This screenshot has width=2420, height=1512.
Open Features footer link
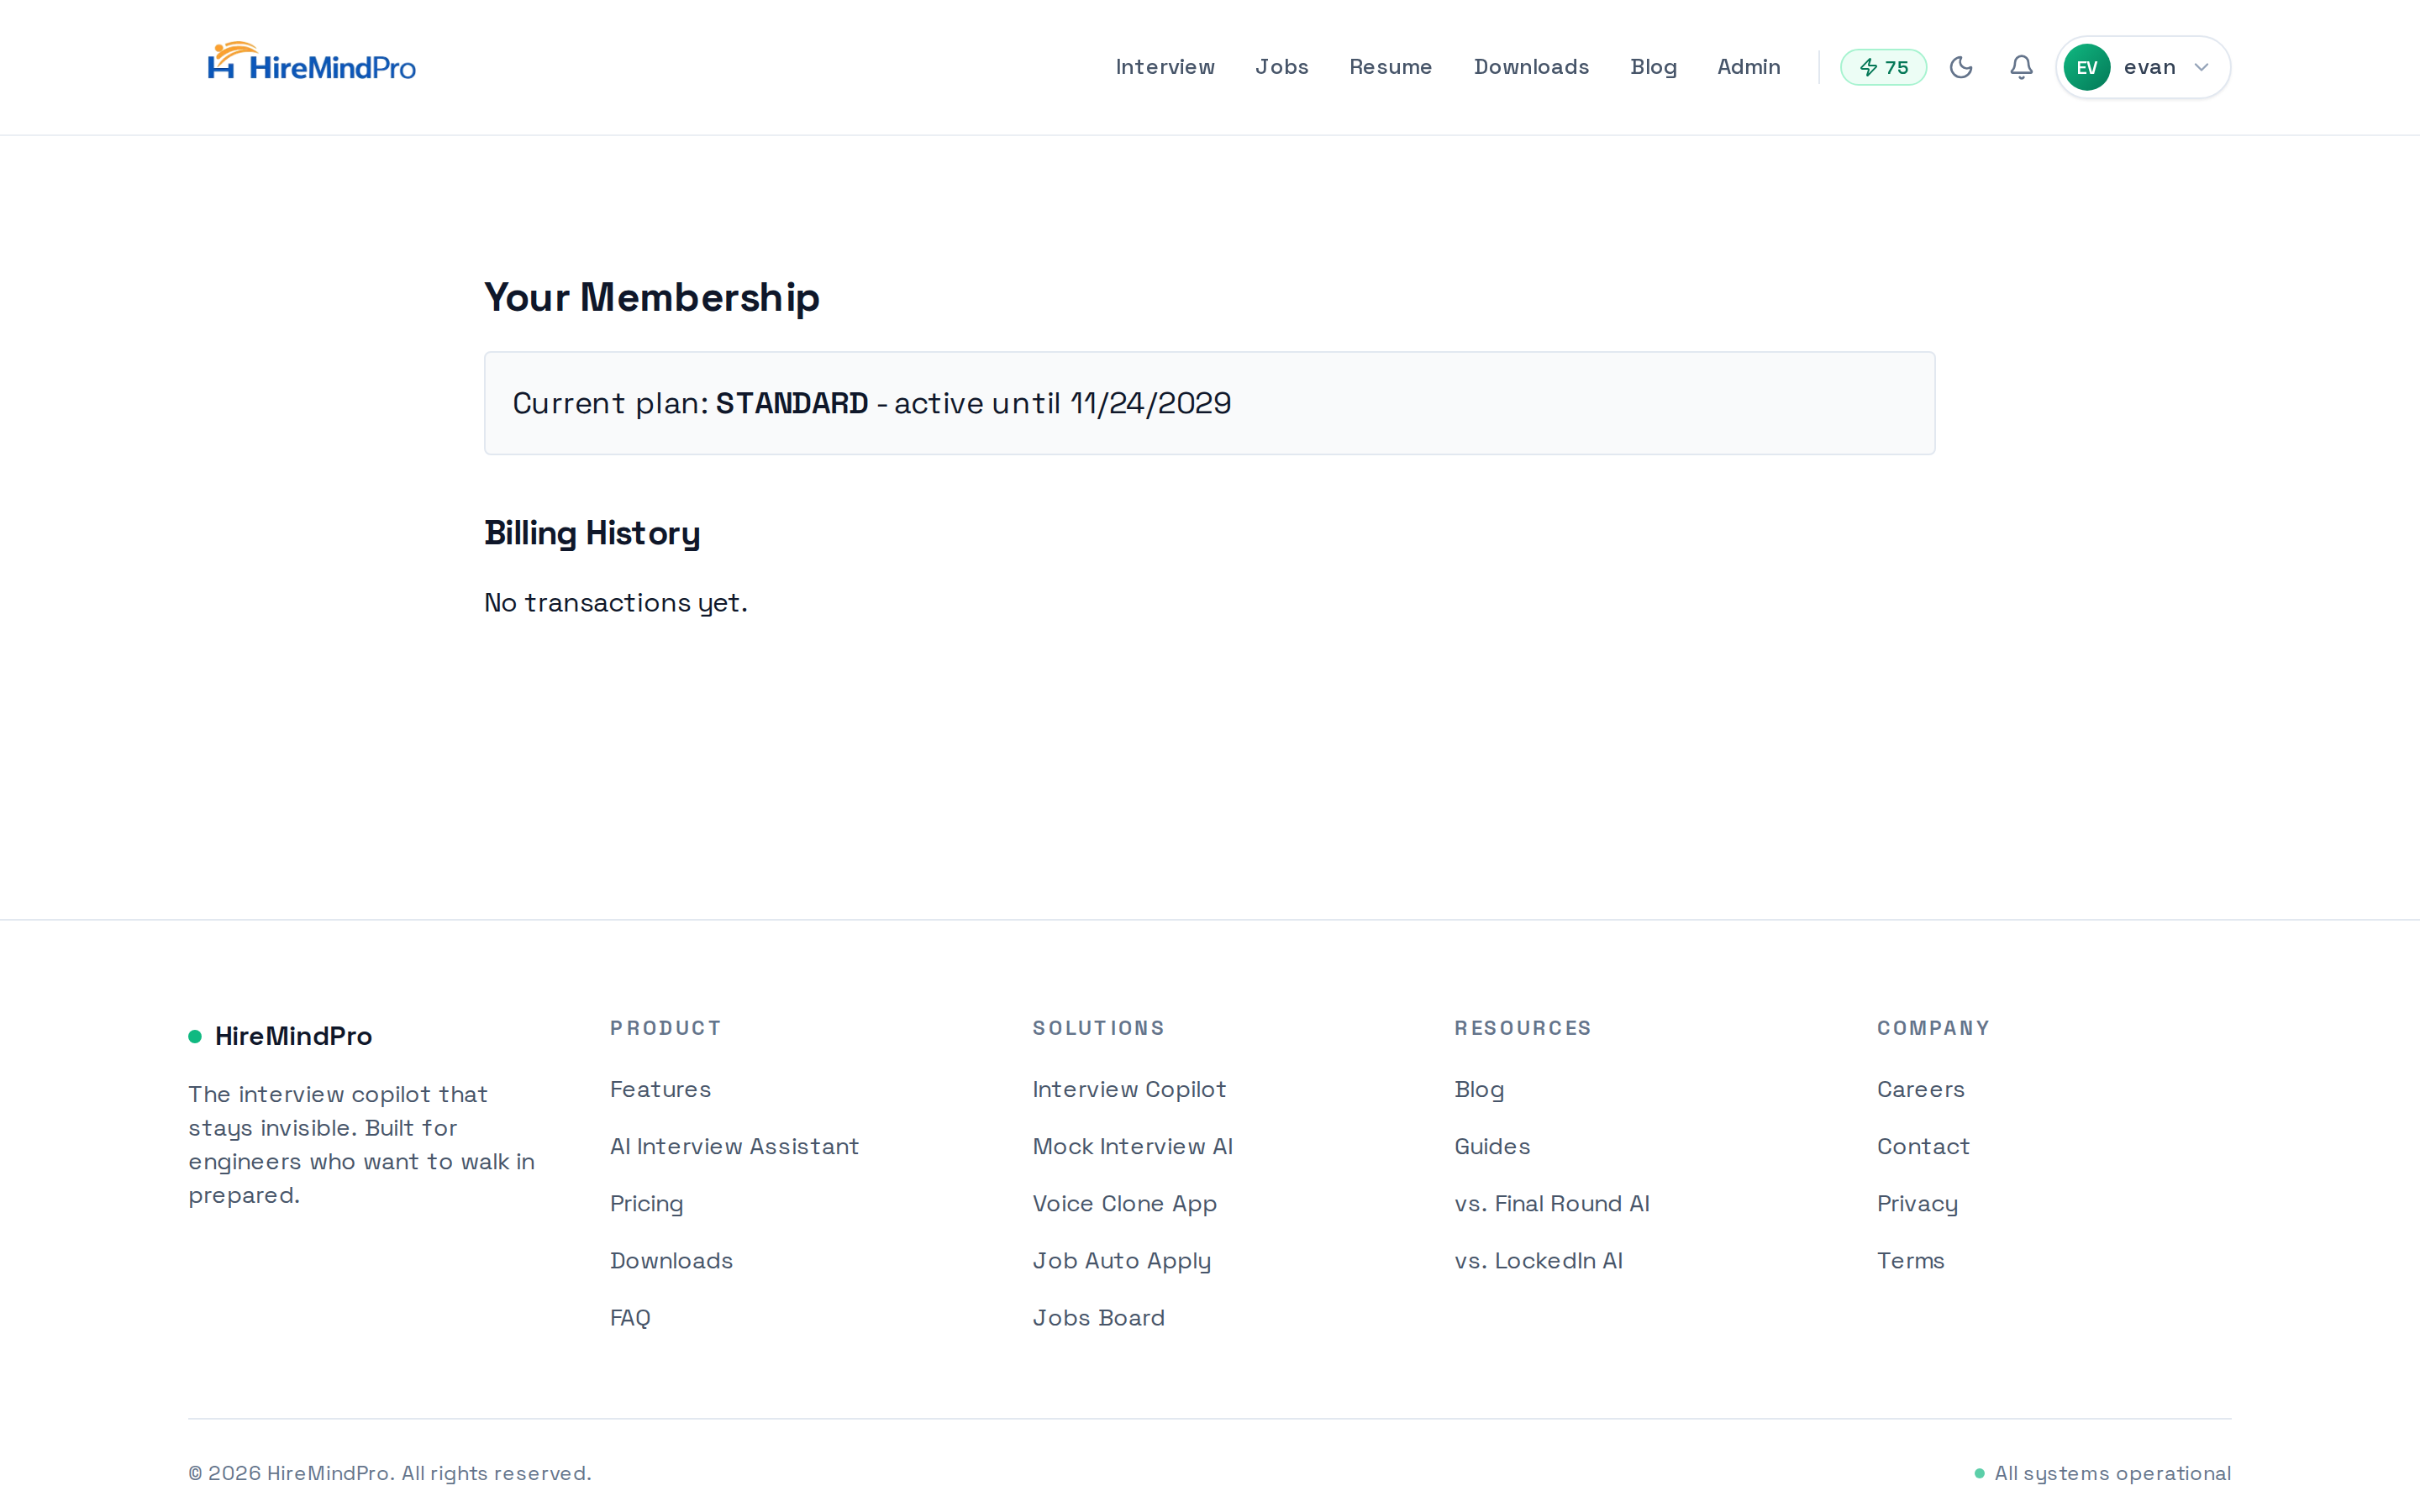tap(660, 1089)
